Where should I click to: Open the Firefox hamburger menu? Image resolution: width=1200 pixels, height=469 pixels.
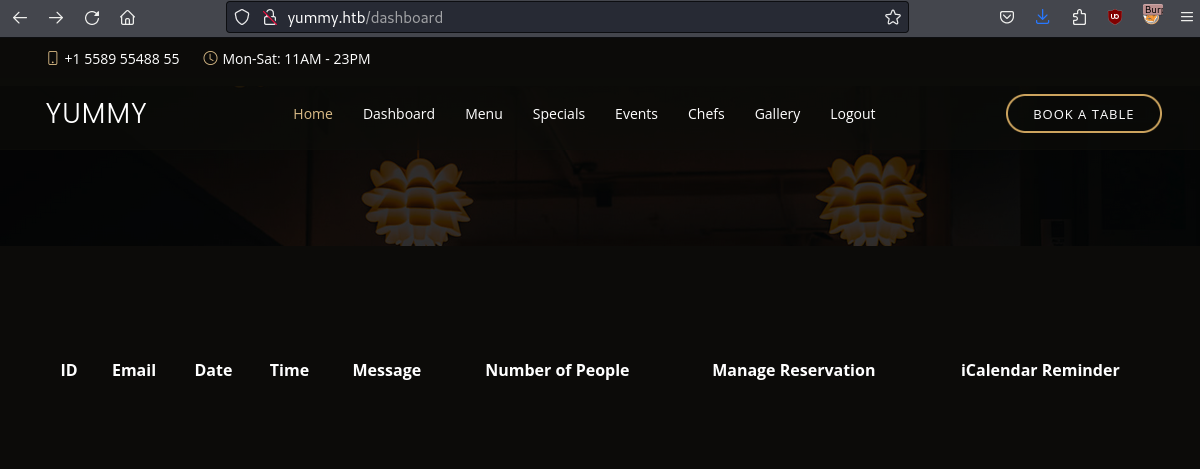pyautogui.click(x=1186, y=17)
